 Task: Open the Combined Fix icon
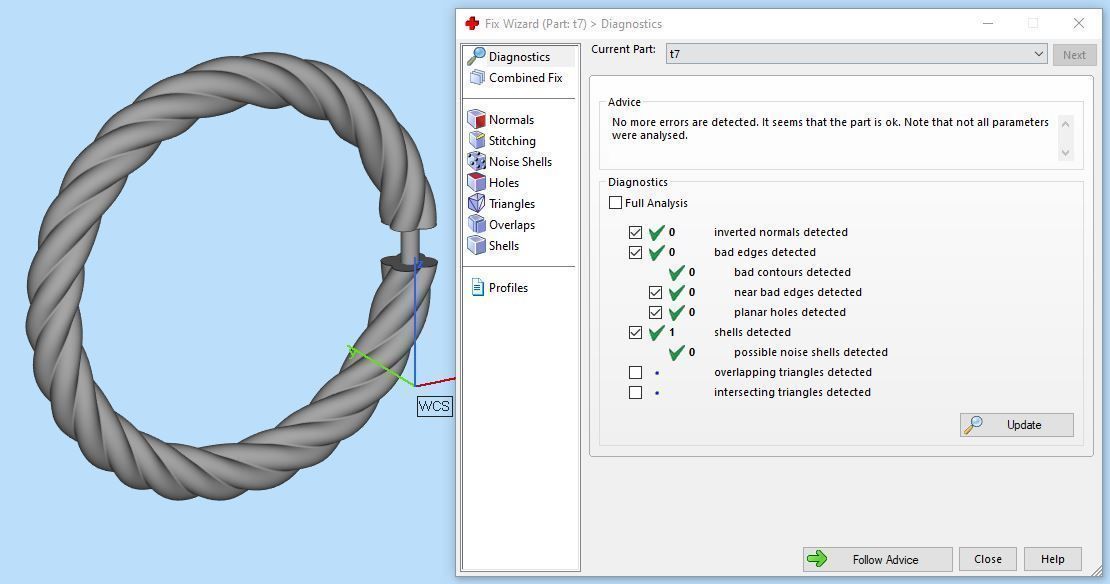coord(477,78)
